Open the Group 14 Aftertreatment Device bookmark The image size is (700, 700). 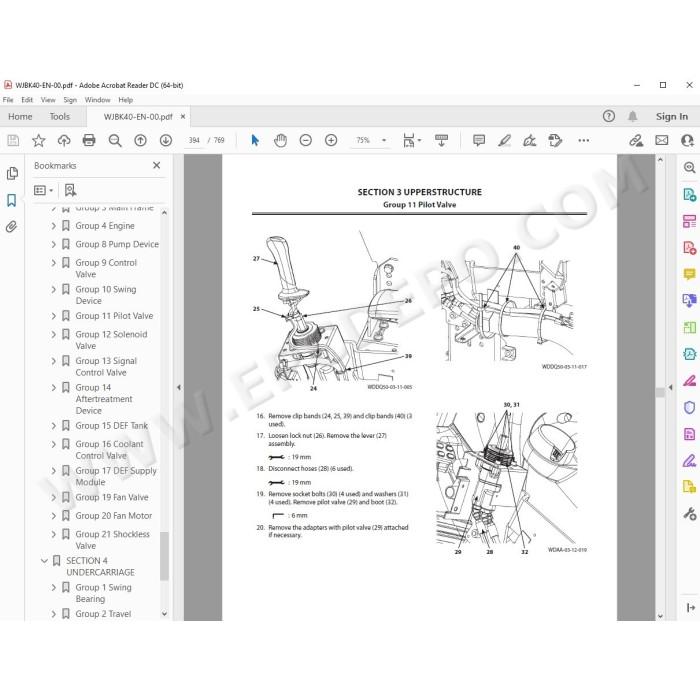click(104, 399)
